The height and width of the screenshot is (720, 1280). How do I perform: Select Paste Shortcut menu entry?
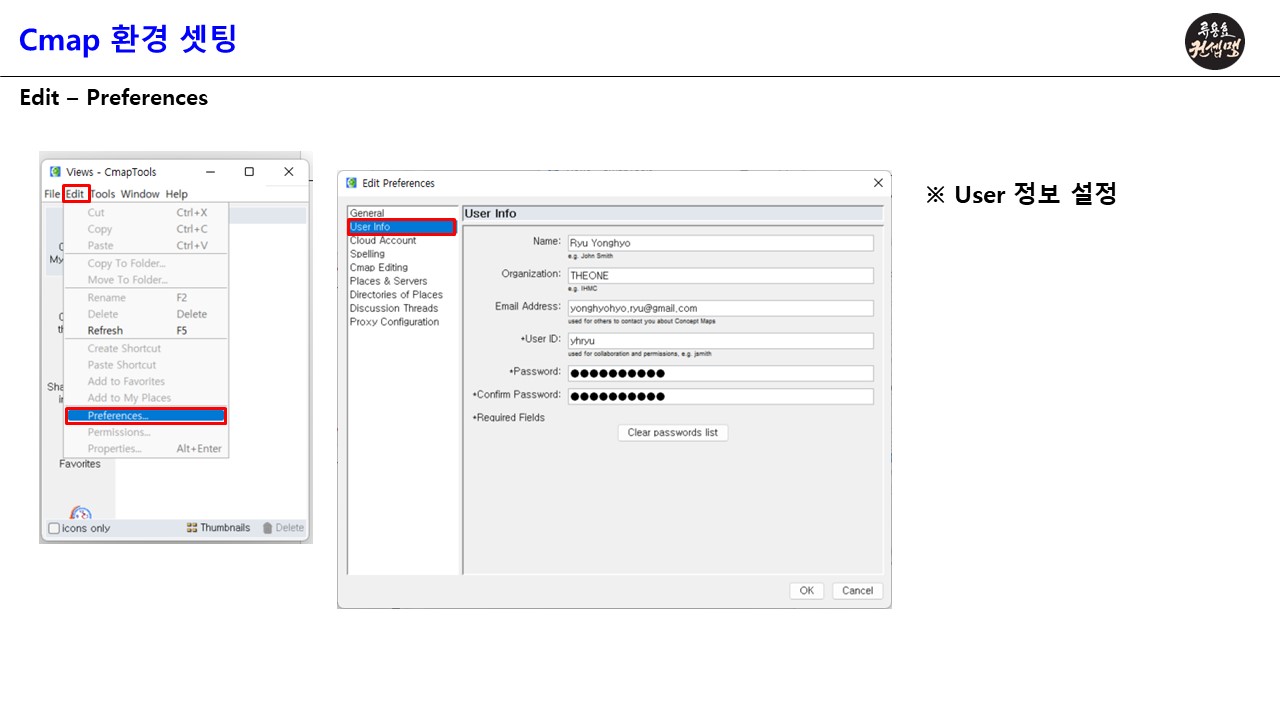(x=146, y=365)
